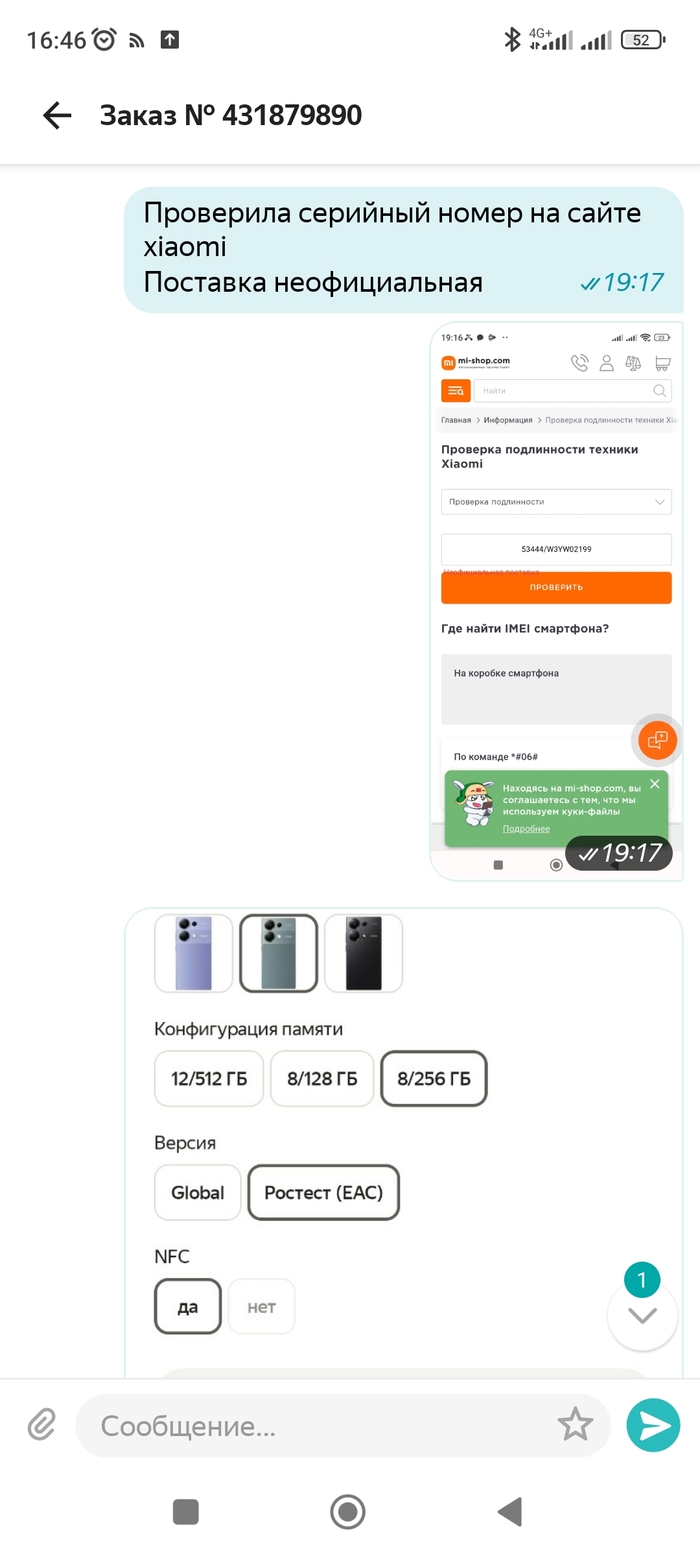Send message with the teal arrow button

click(653, 1425)
